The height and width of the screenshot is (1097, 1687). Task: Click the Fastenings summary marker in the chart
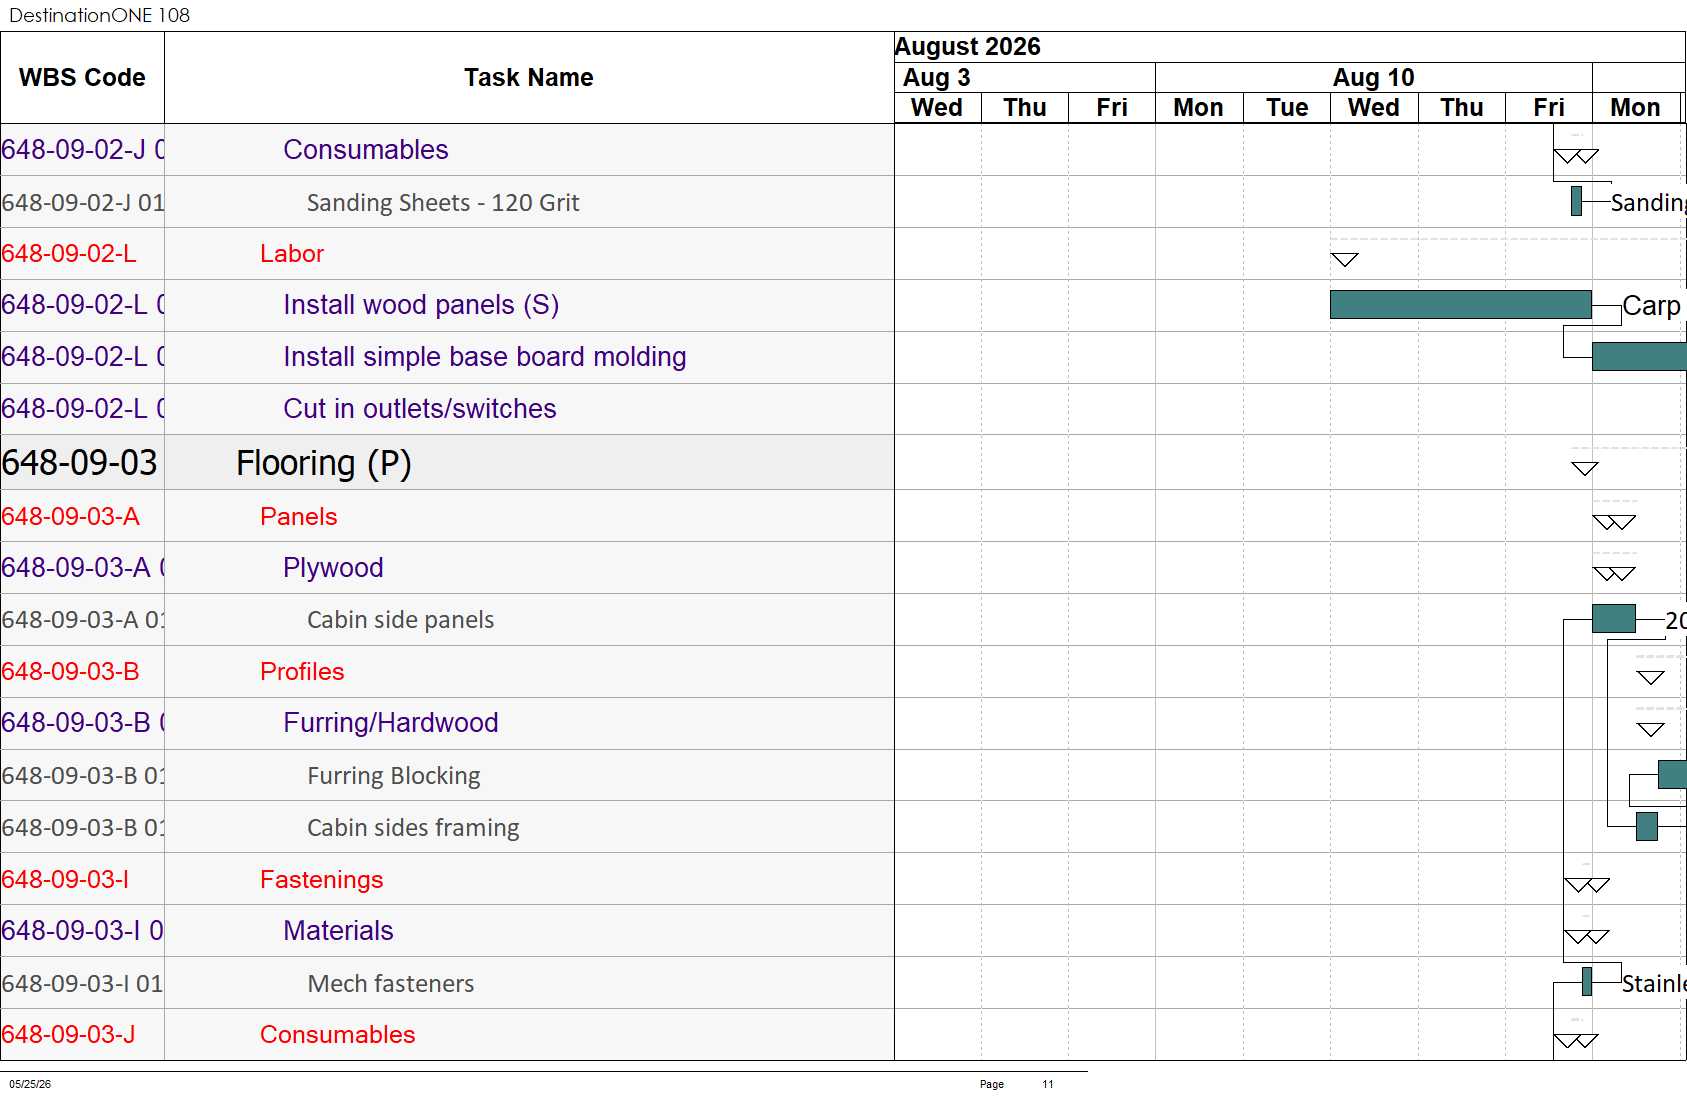(x=1587, y=886)
